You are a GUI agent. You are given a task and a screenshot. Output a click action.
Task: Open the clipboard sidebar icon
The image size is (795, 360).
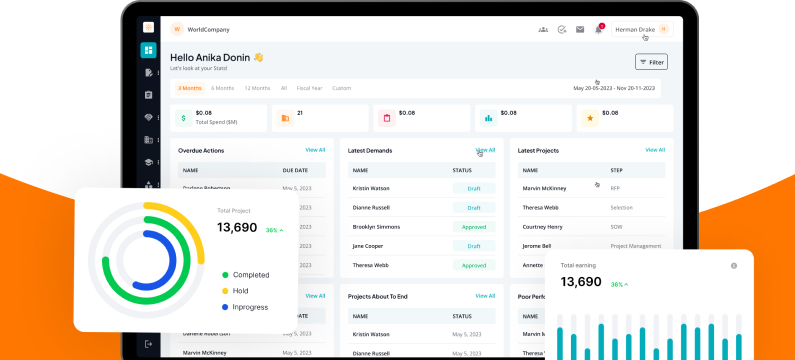coord(148,95)
